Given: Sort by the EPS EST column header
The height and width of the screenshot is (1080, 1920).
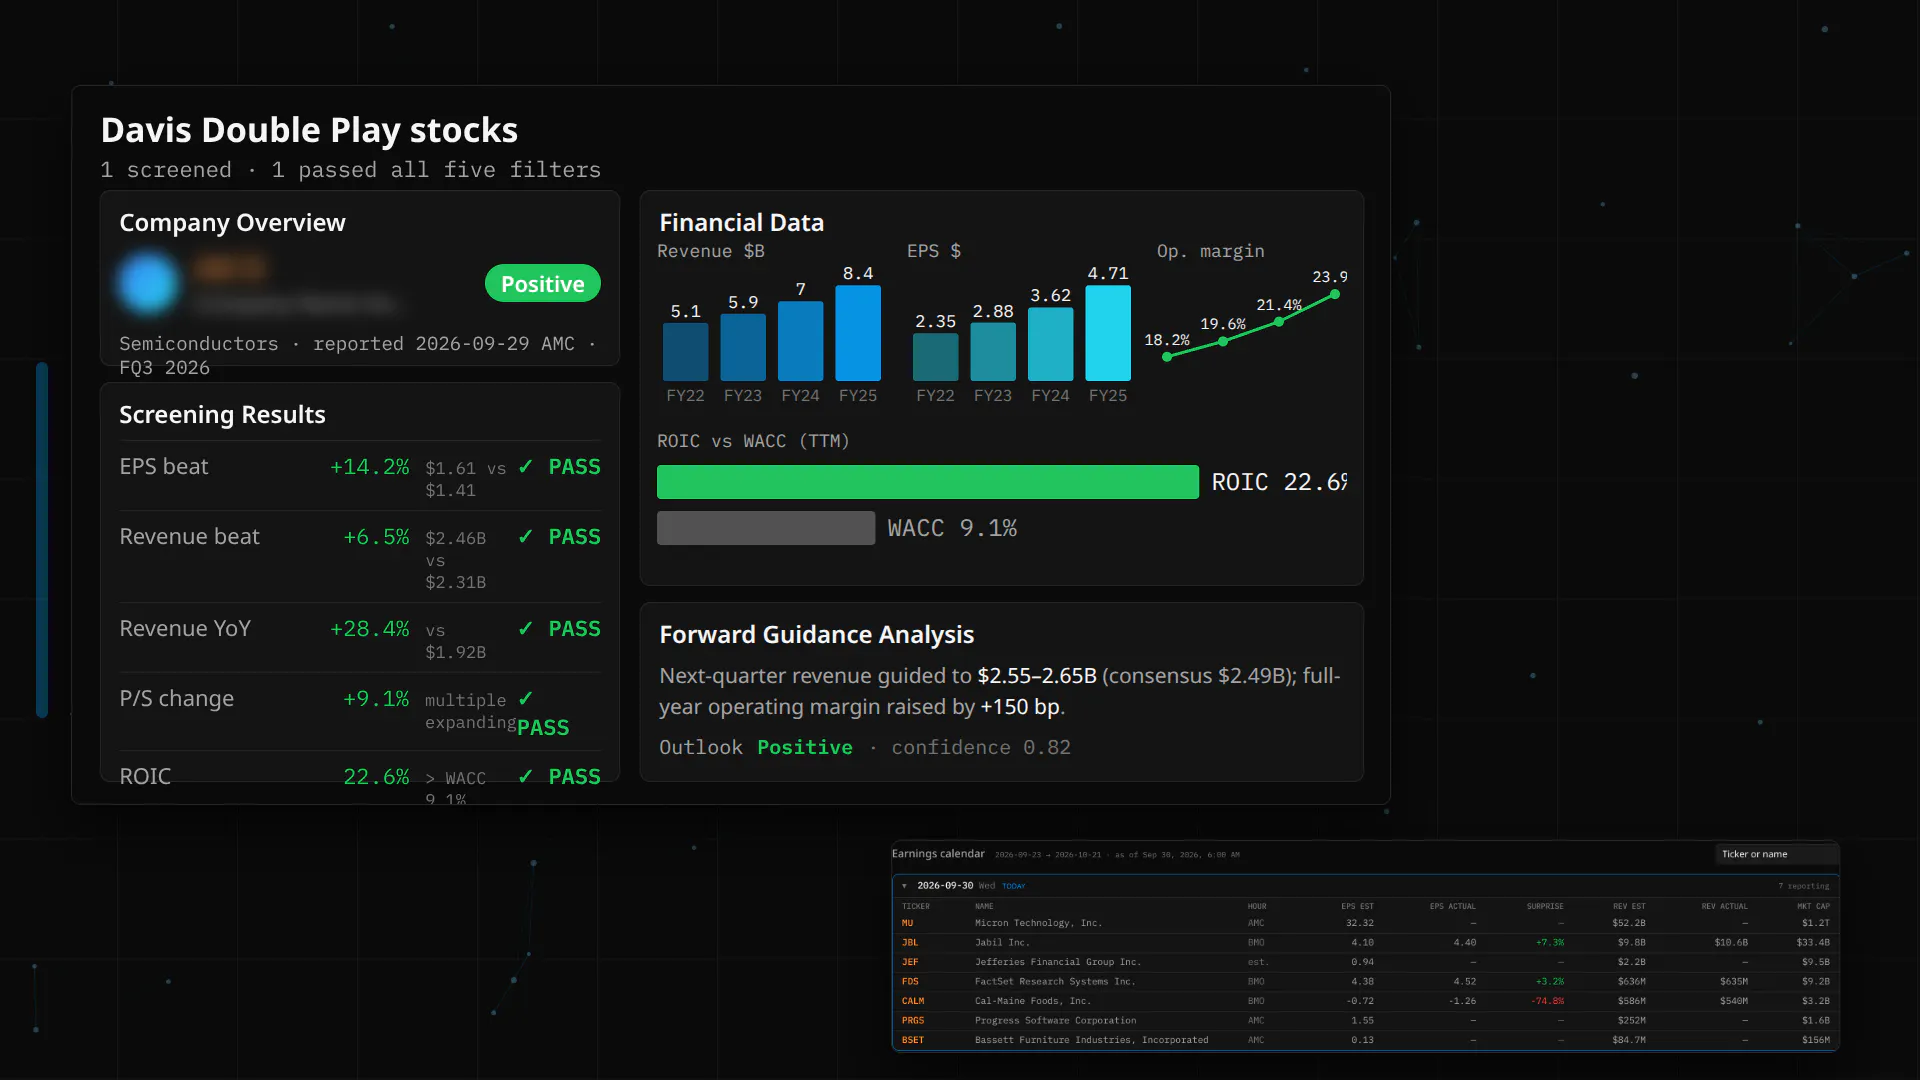Looking at the screenshot, I should click(1357, 906).
